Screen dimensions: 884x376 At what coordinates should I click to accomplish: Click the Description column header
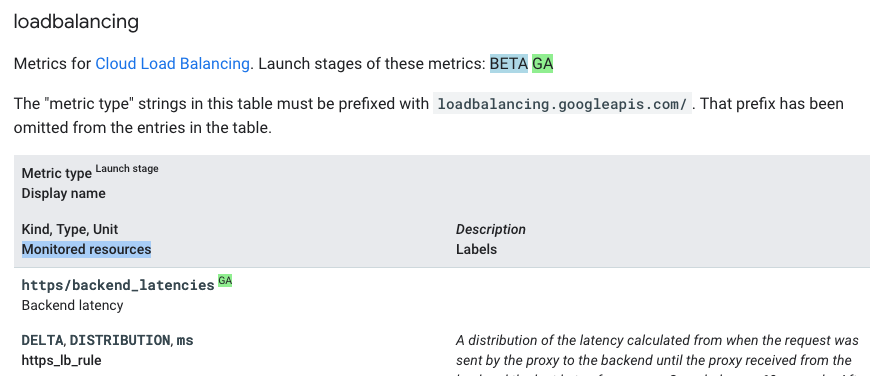[x=490, y=229]
